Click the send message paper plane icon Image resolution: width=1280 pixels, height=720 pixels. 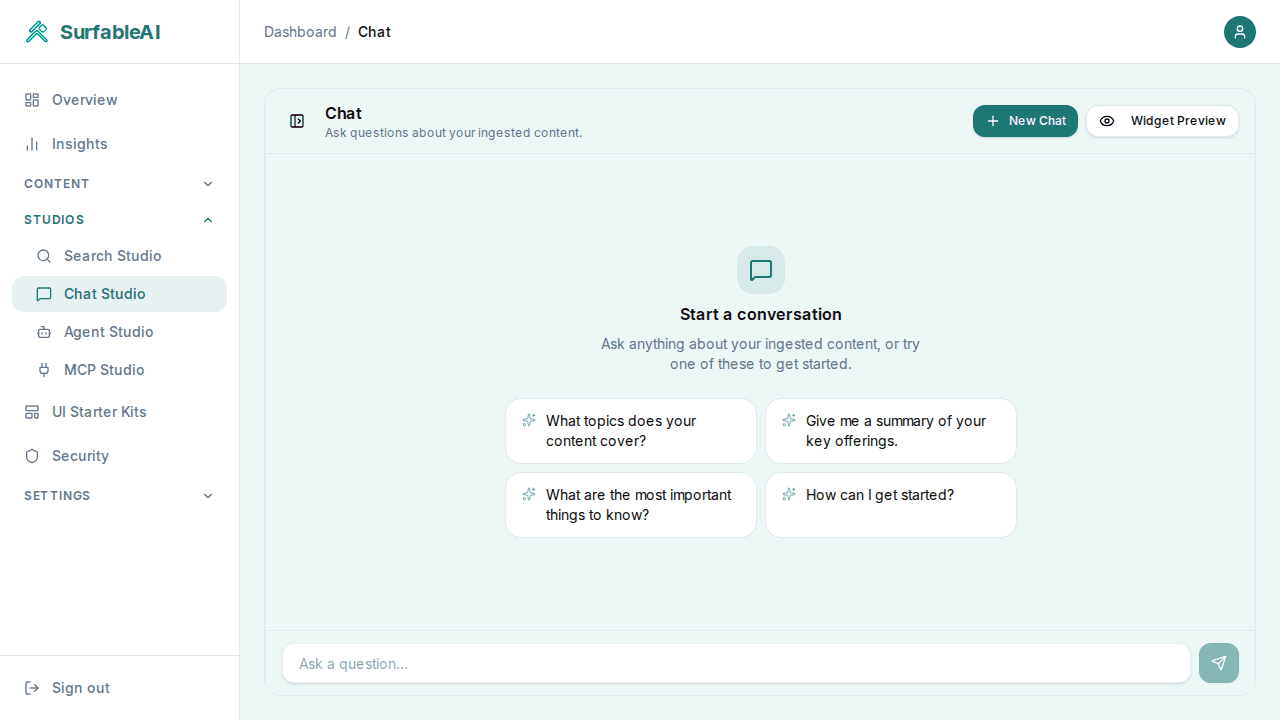[x=1218, y=663]
